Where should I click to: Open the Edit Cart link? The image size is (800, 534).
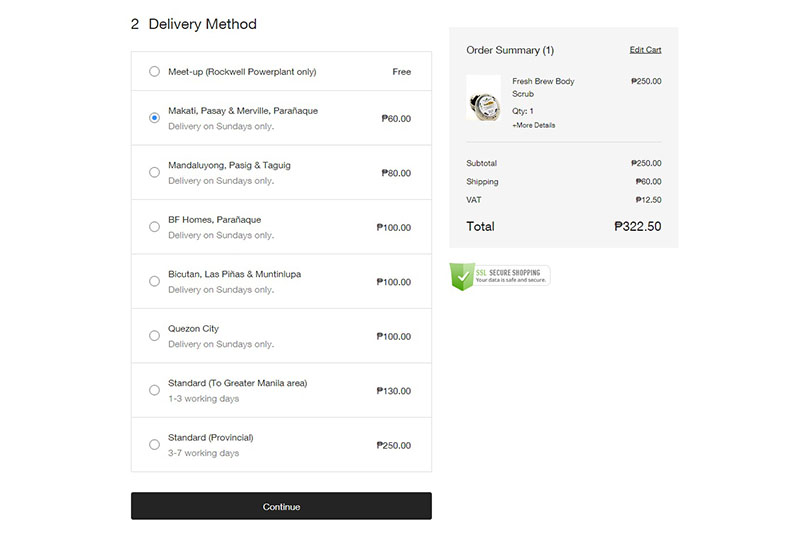tap(645, 50)
